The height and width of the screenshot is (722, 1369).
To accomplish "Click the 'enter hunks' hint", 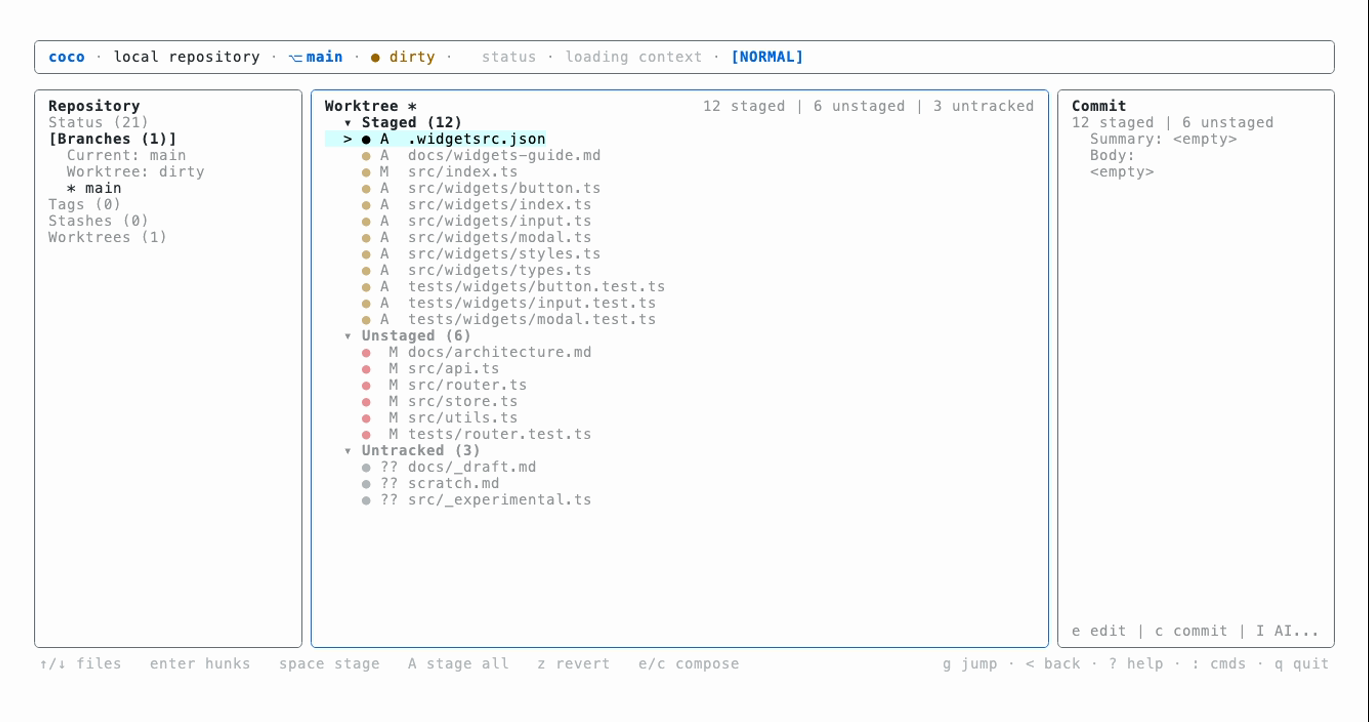I will [200, 664].
